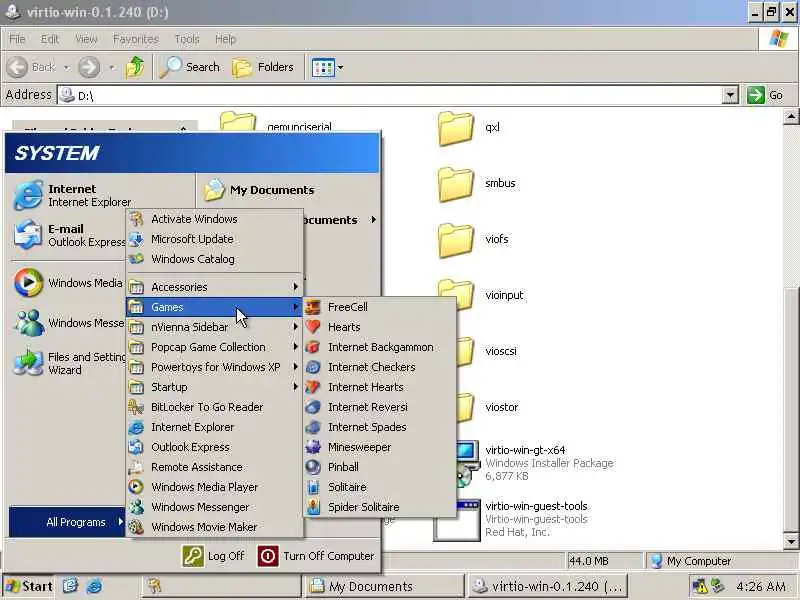
Task: Open the Edit menu
Action: [49, 39]
